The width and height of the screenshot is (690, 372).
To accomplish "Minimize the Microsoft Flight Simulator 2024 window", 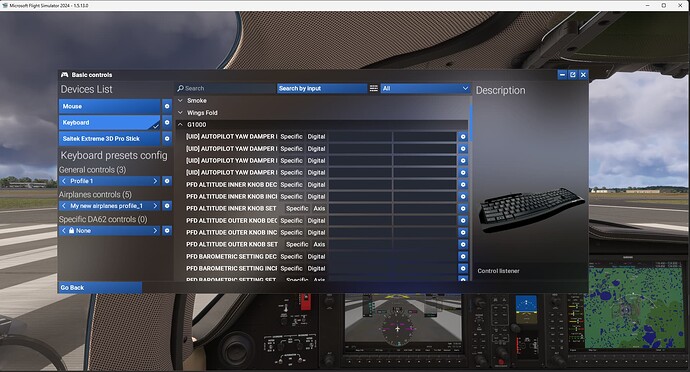I will pos(647,5).
